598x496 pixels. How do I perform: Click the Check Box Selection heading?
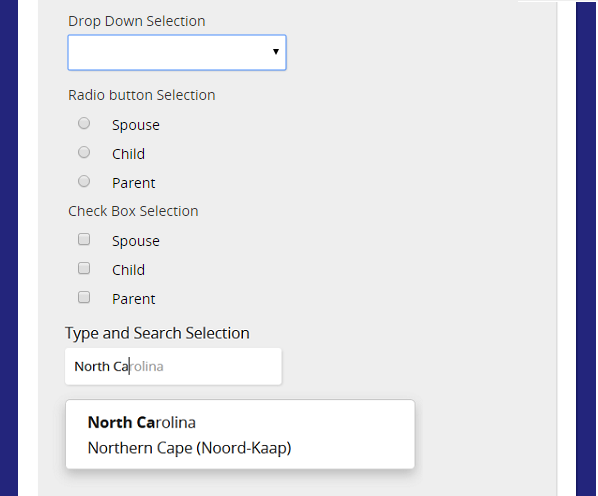133,211
